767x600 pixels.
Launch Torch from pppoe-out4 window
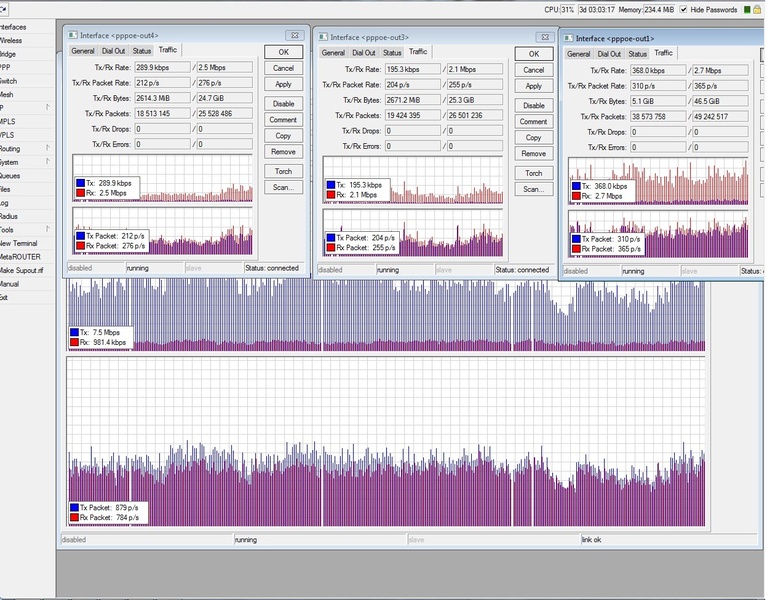tap(284, 171)
